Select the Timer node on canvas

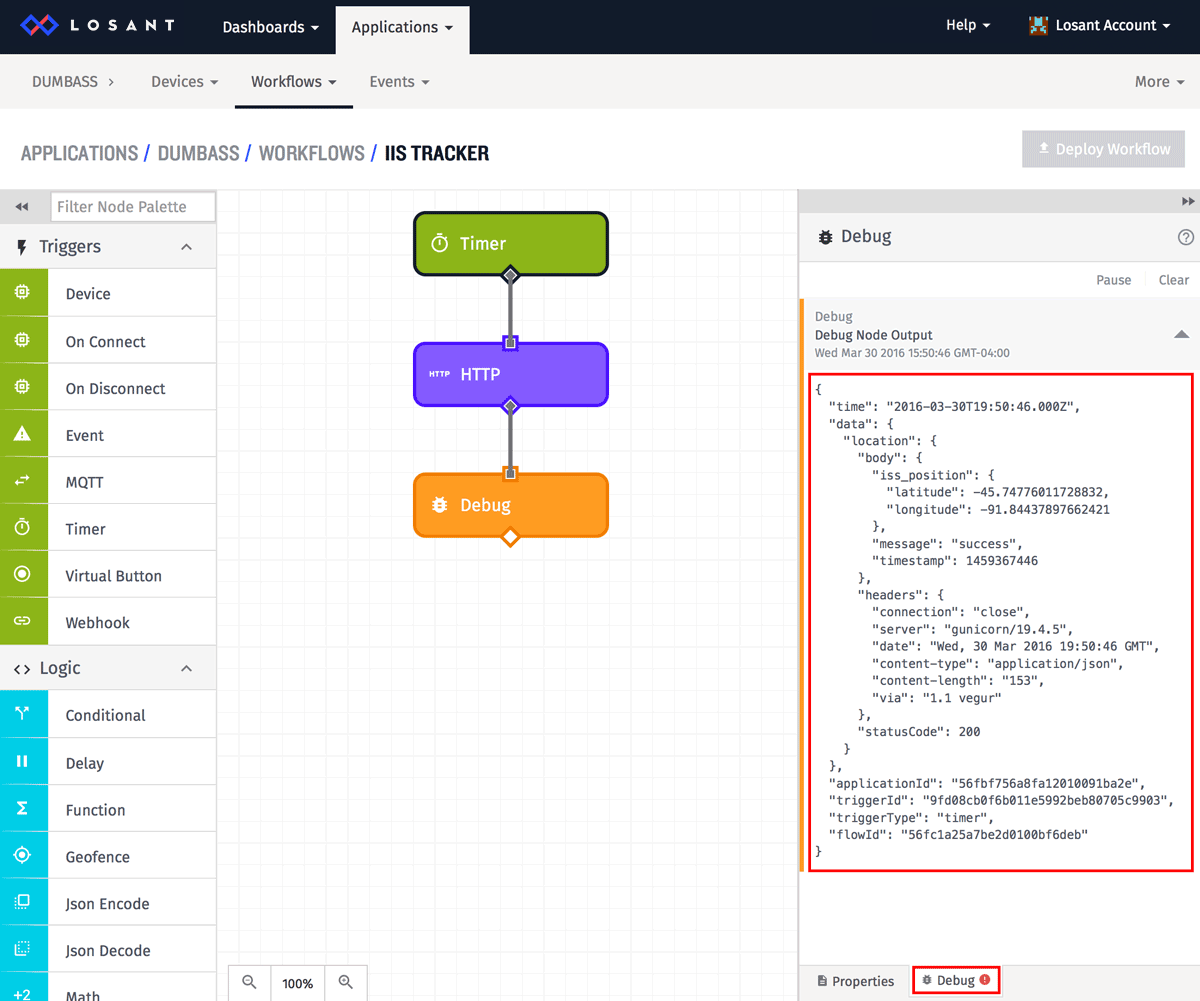(x=511, y=243)
